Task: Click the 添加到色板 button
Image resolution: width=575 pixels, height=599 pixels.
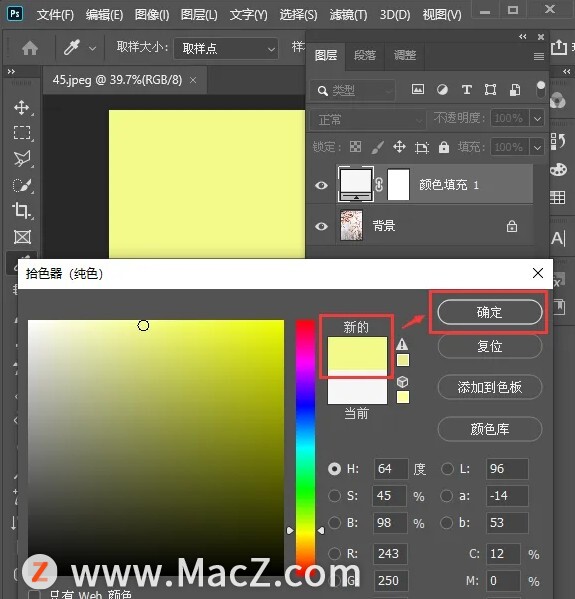Action: (x=490, y=387)
